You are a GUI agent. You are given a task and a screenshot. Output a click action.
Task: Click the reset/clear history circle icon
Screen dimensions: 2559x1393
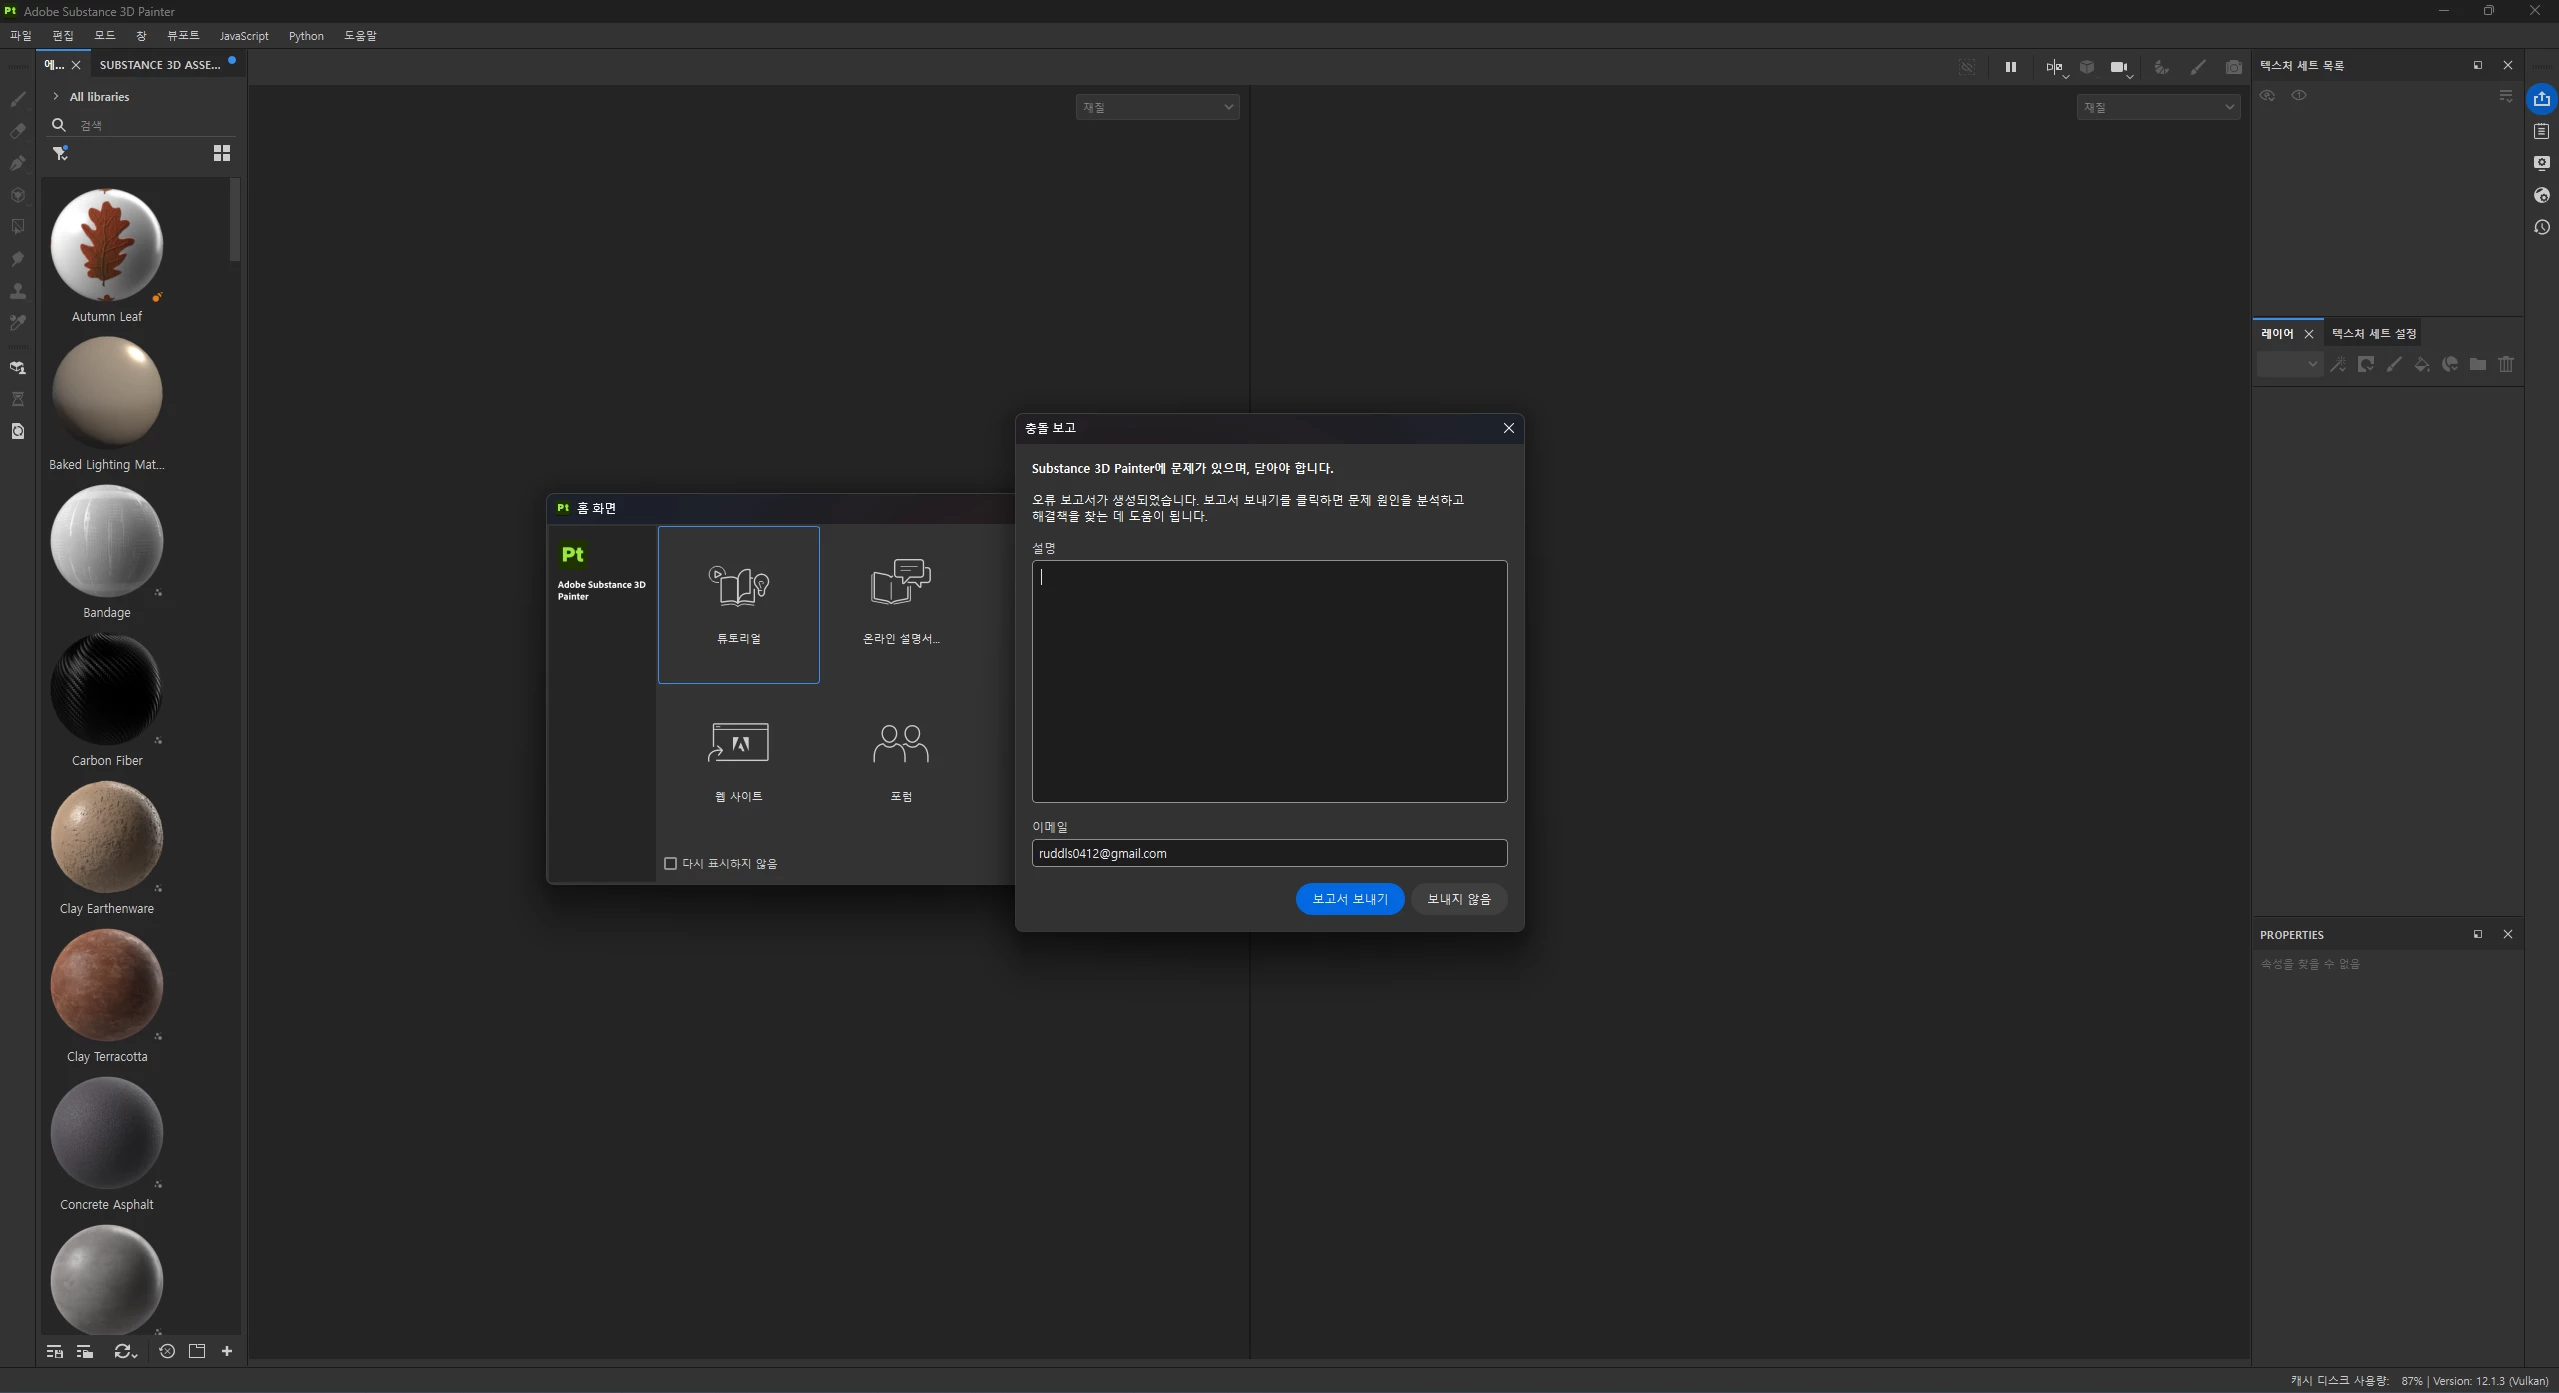(x=167, y=1351)
